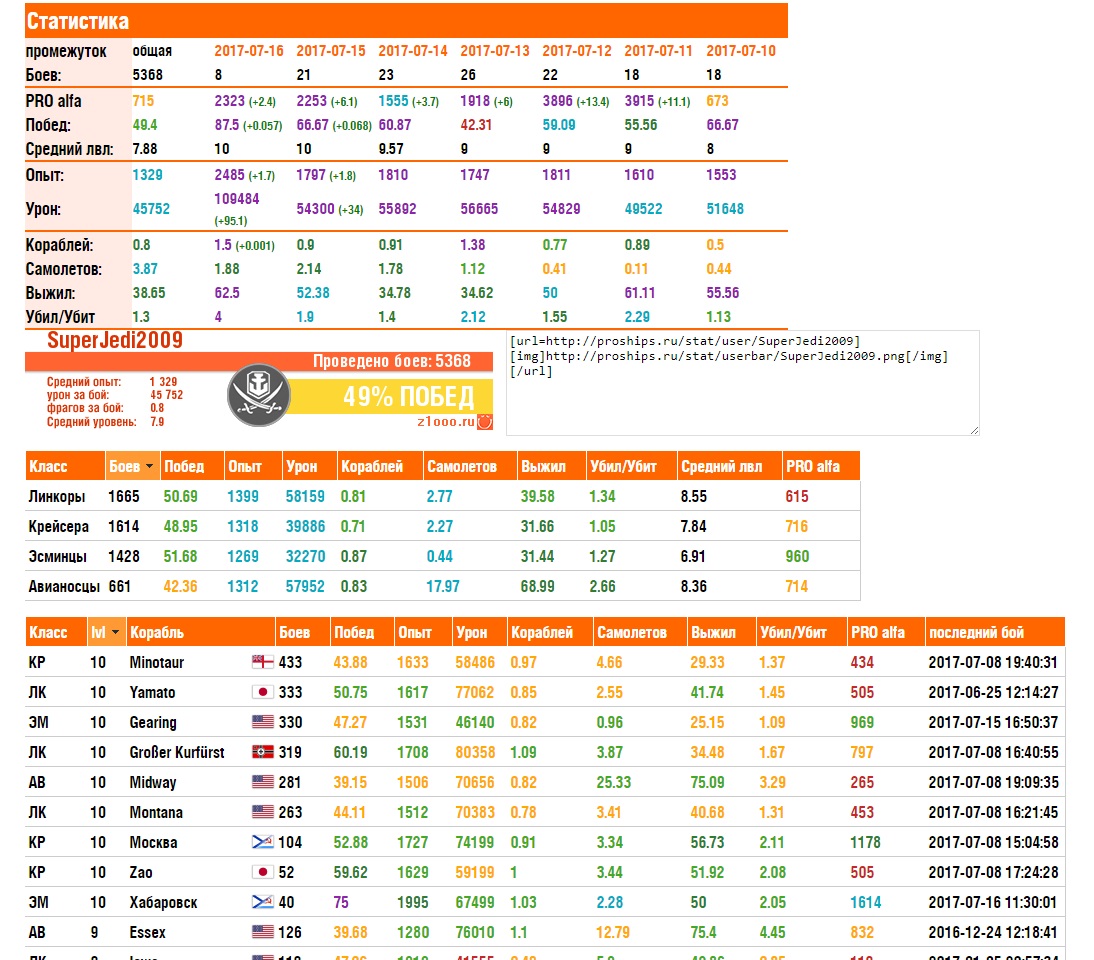Click inside the BBCode userbar text box
Viewport: 1094px width, 960px height.
(743, 383)
